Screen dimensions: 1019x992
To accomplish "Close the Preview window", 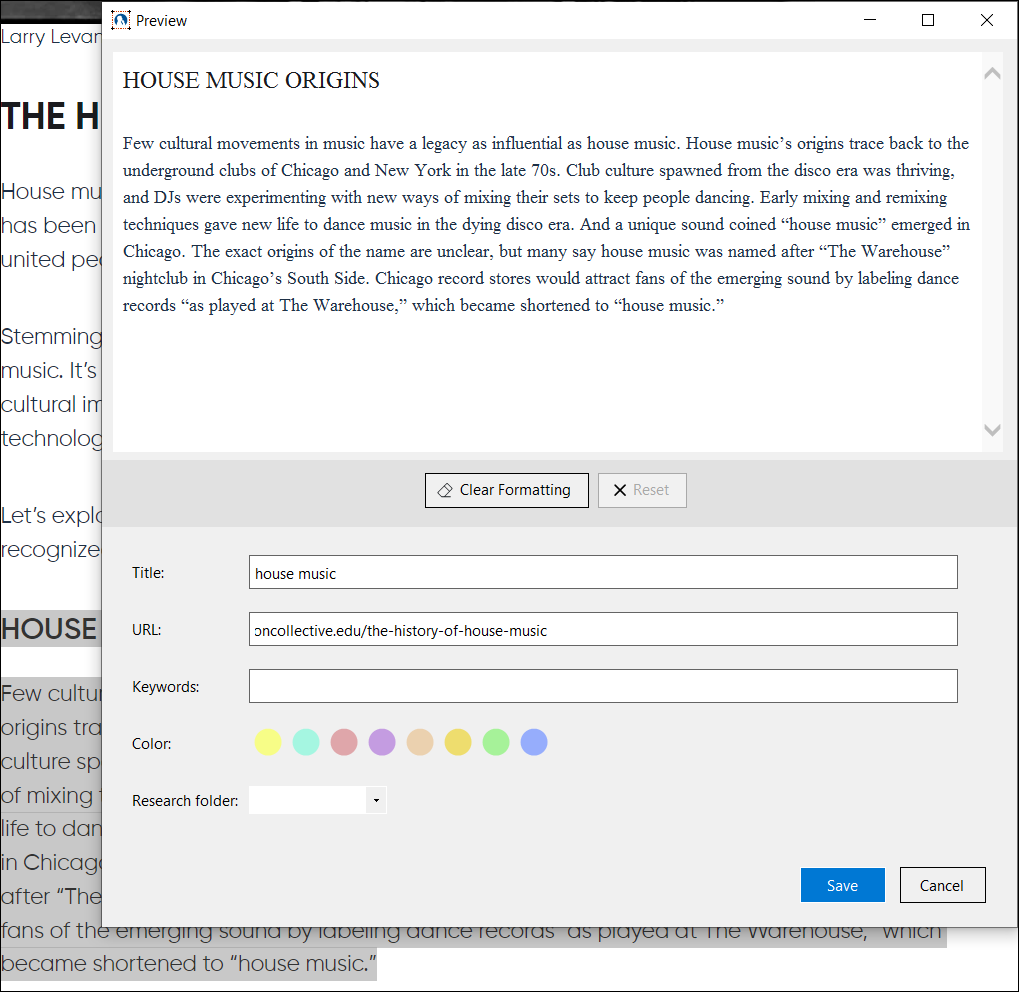I will pos(987,20).
